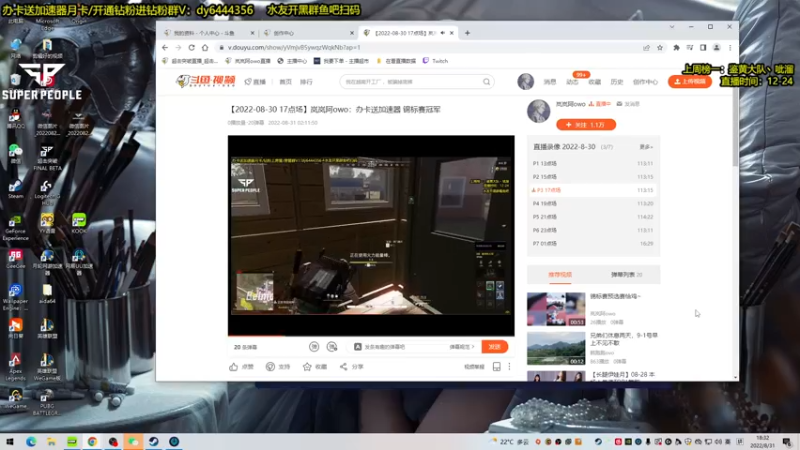Select the 弹幕列表 tab
The image size is (800, 450).
click(626, 274)
